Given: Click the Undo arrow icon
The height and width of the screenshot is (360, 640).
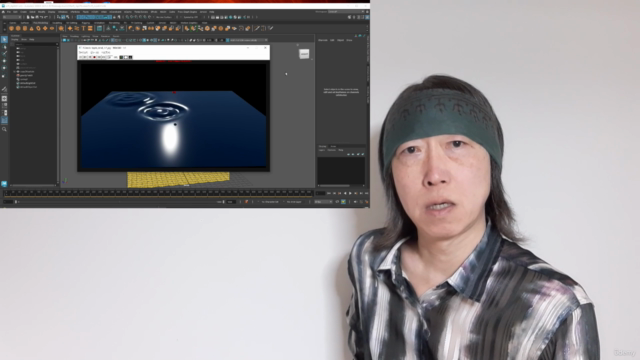Looking at the screenshot, I should pyautogui.click(x=41, y=17).
